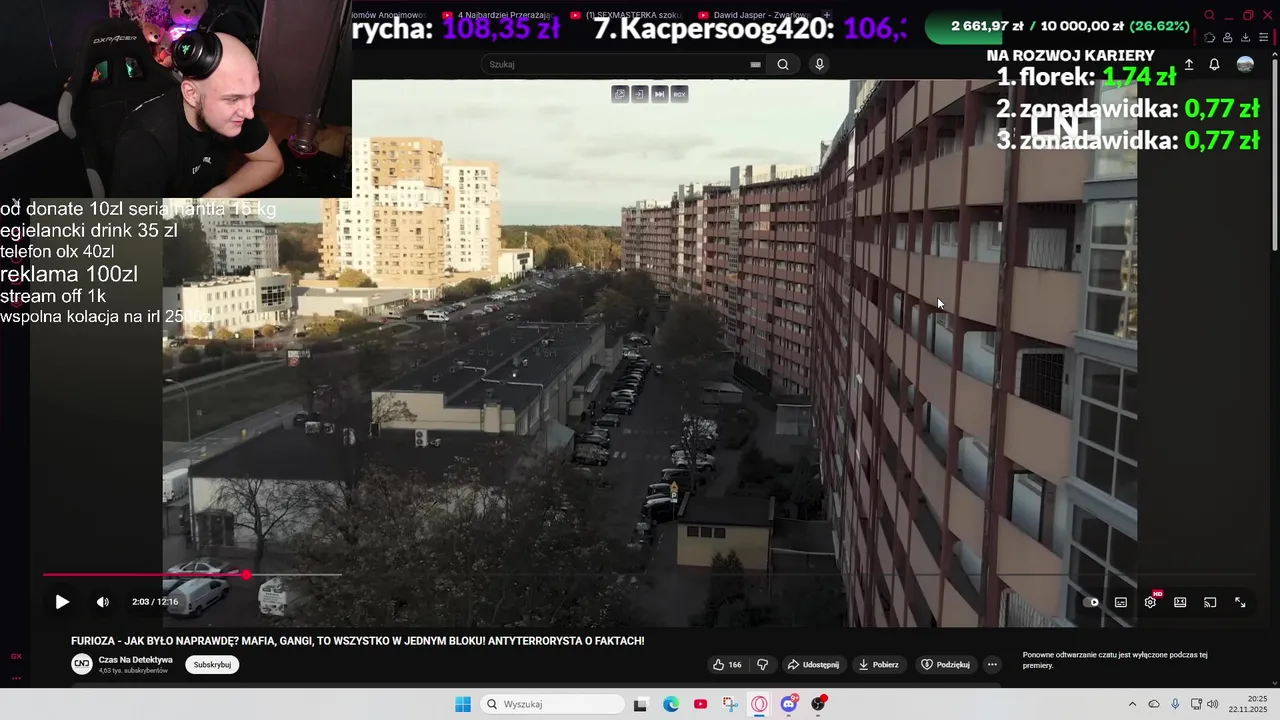The height and width of the screenshot is (720, 1280).
Task: Open the browser easy setup menu icon
Action: (x=1263, y=38)
